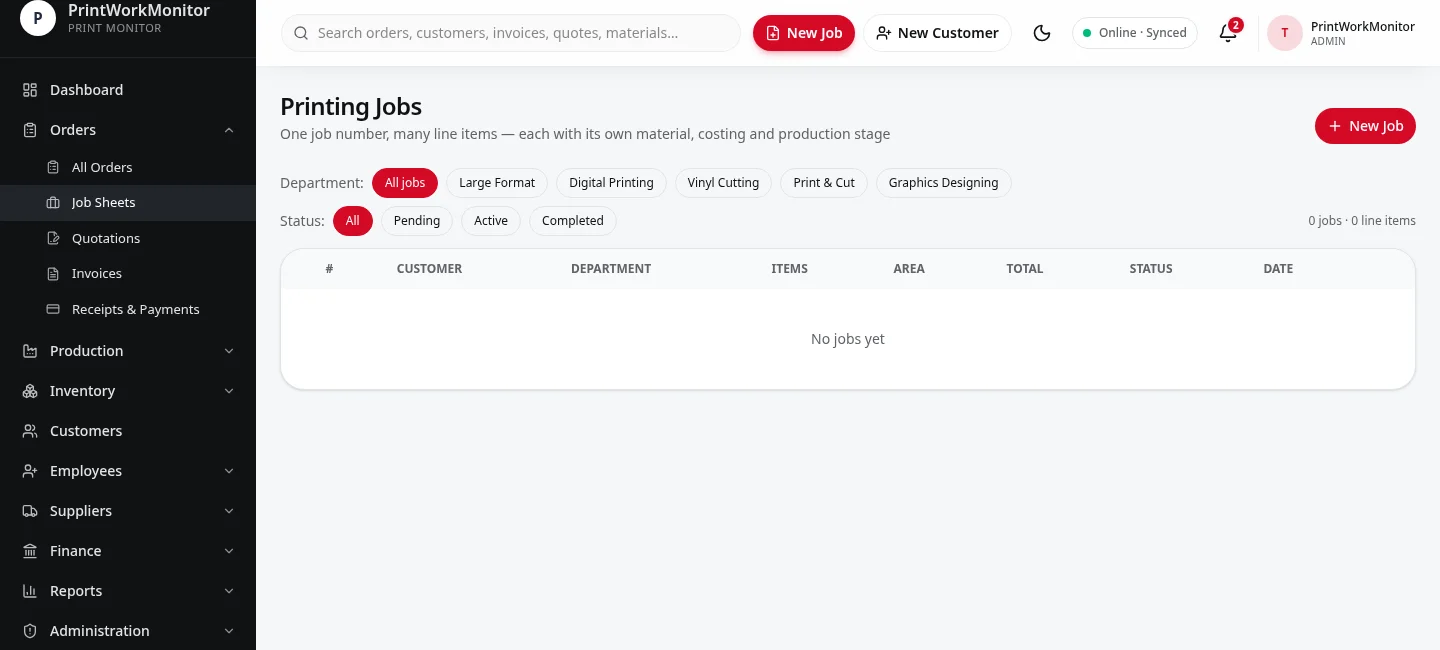Filter department by Graphics Designing

(944, 183)
